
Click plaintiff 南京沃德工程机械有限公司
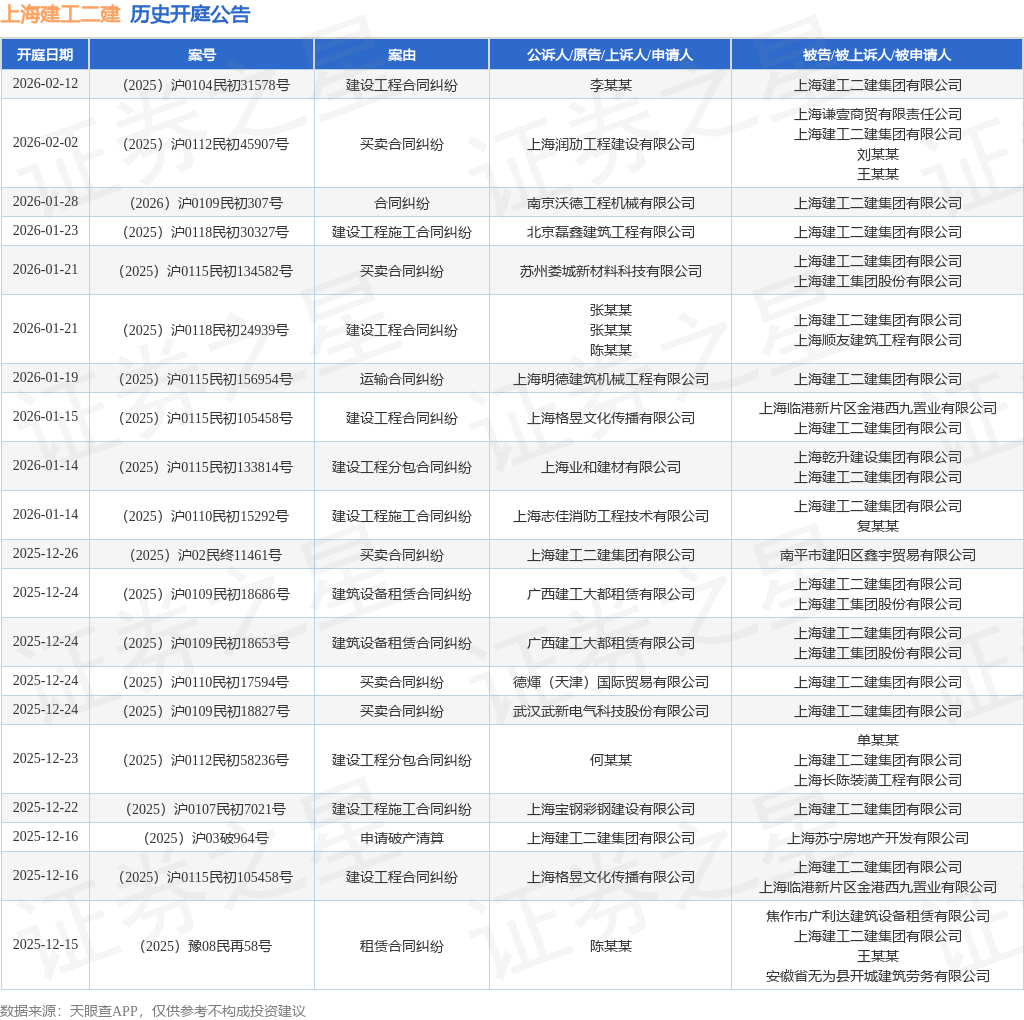[x=611, y=203]
